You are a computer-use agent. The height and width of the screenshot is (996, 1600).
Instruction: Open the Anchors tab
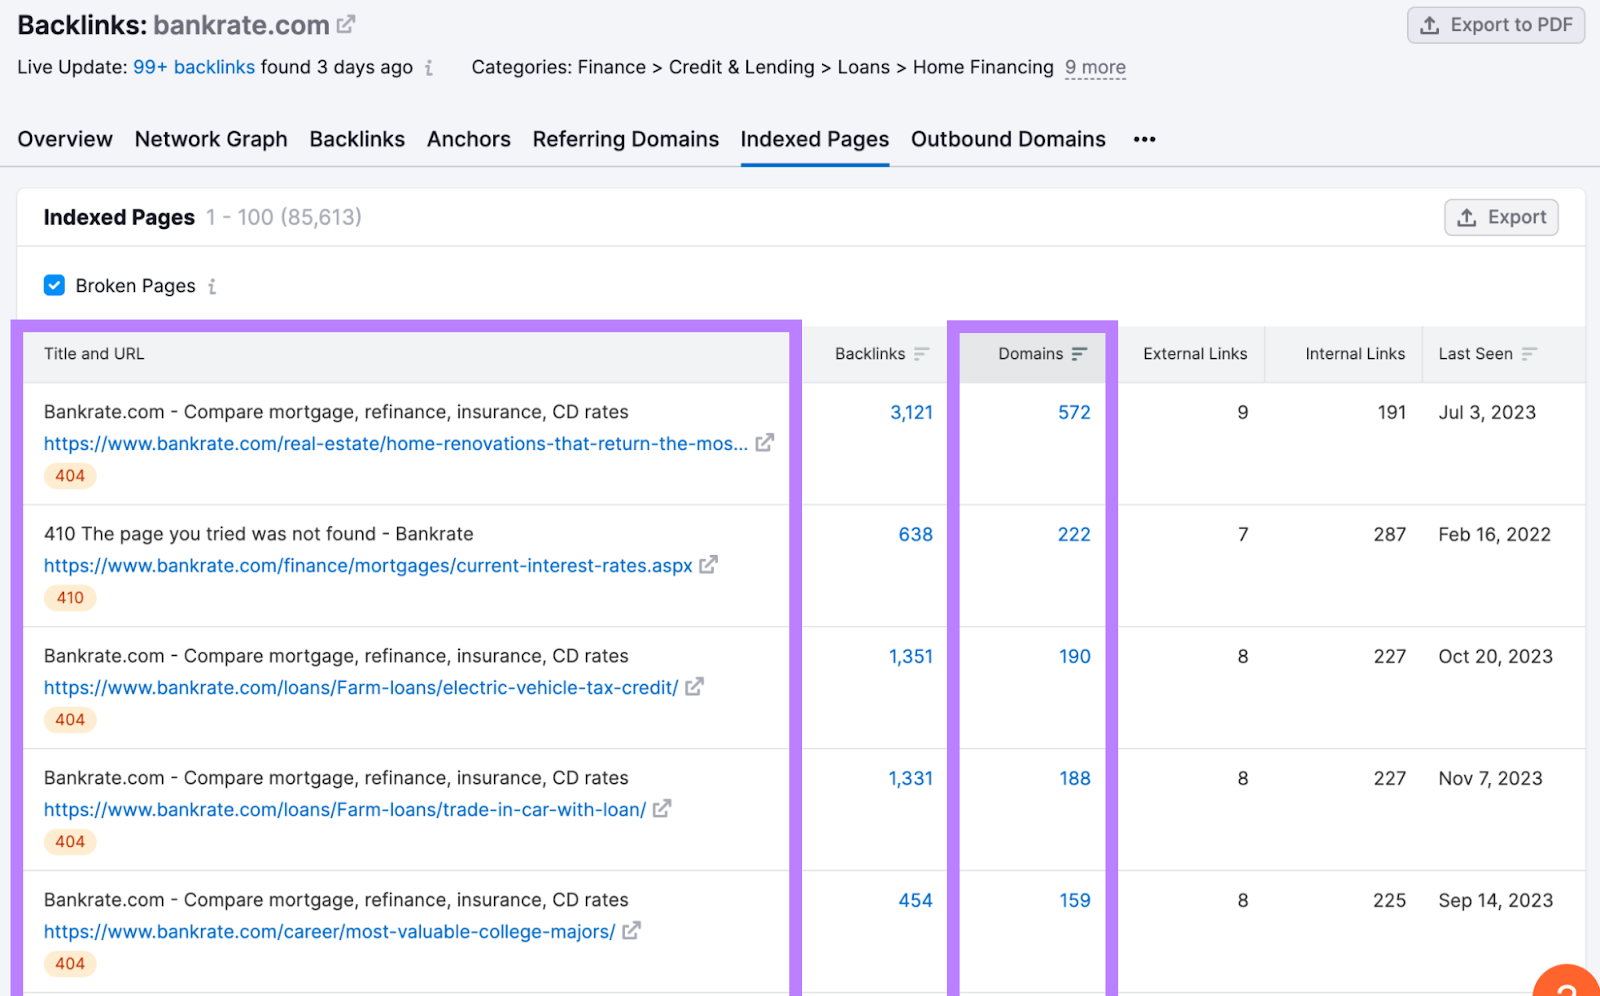(469, 139)
